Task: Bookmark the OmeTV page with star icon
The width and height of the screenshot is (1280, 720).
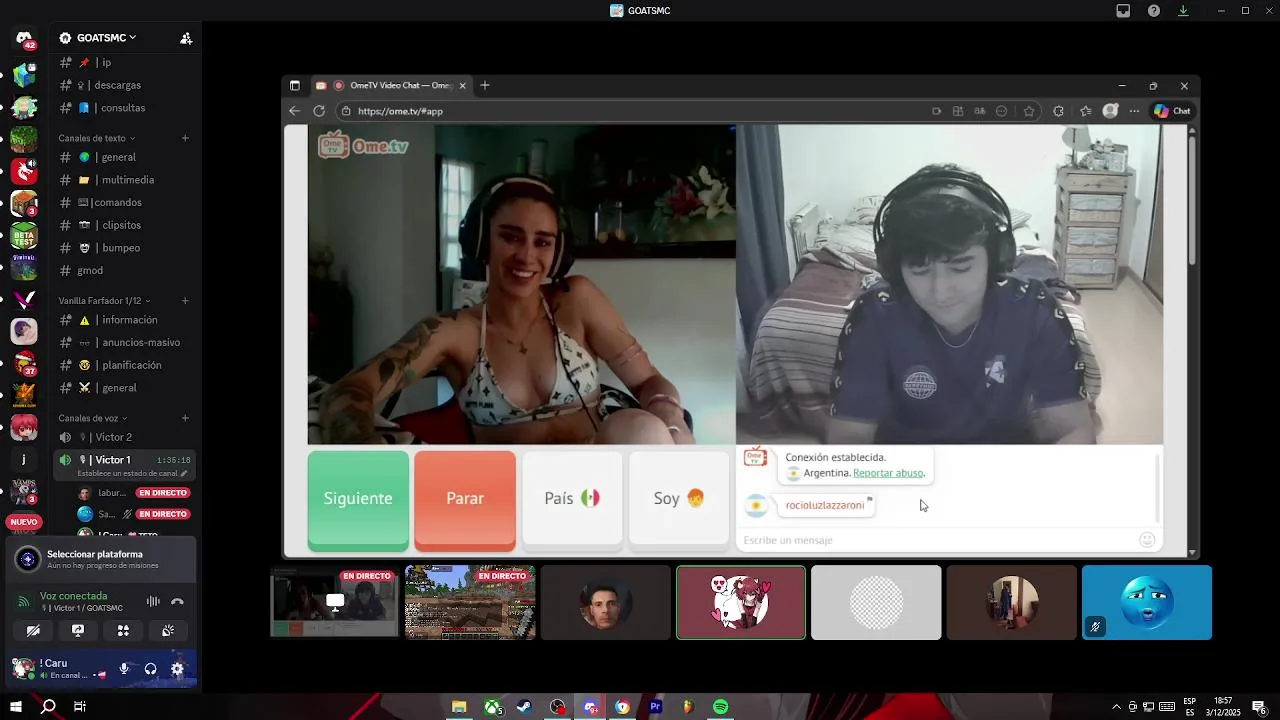Action: point(1029,111)
